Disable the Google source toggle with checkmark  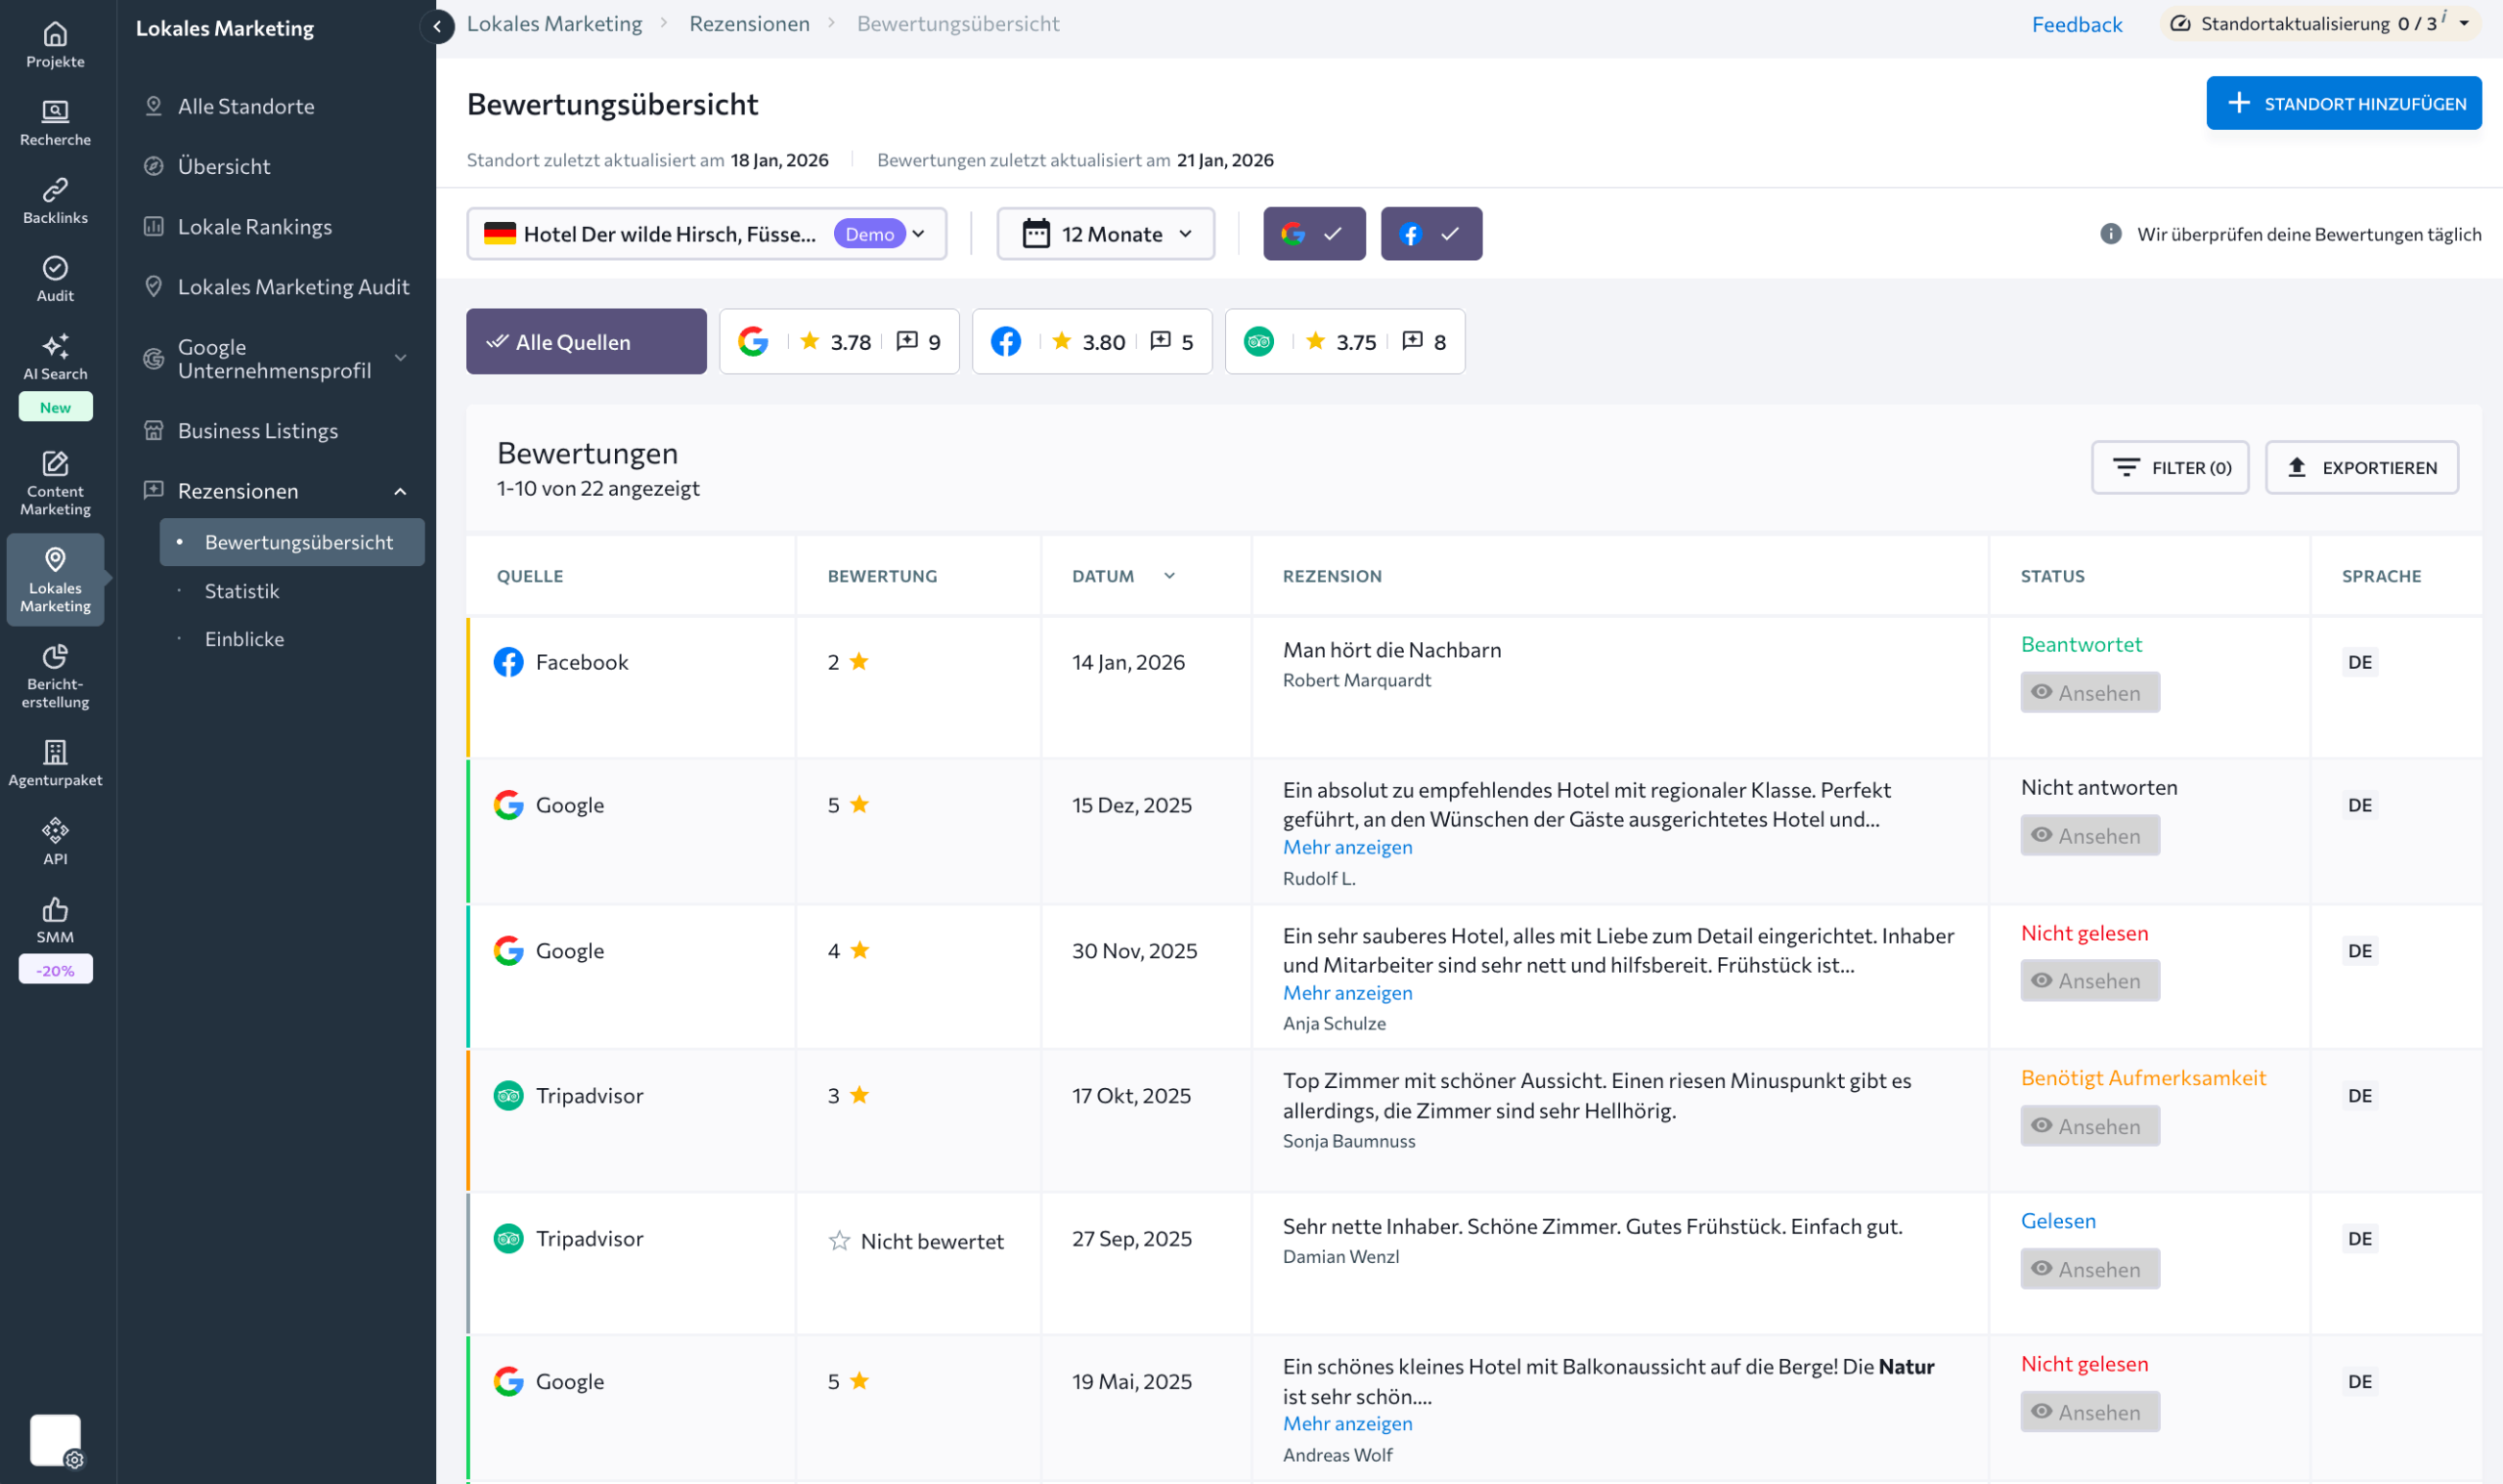coord(1314,233)
